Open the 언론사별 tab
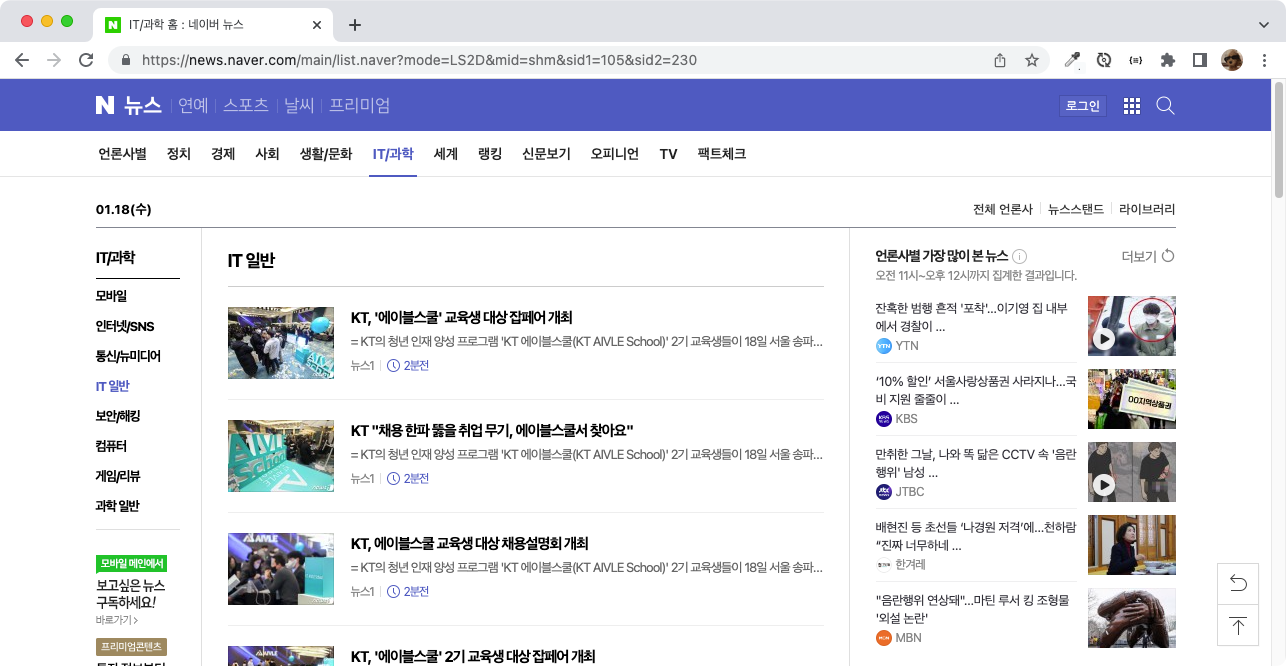 (122, 154)
